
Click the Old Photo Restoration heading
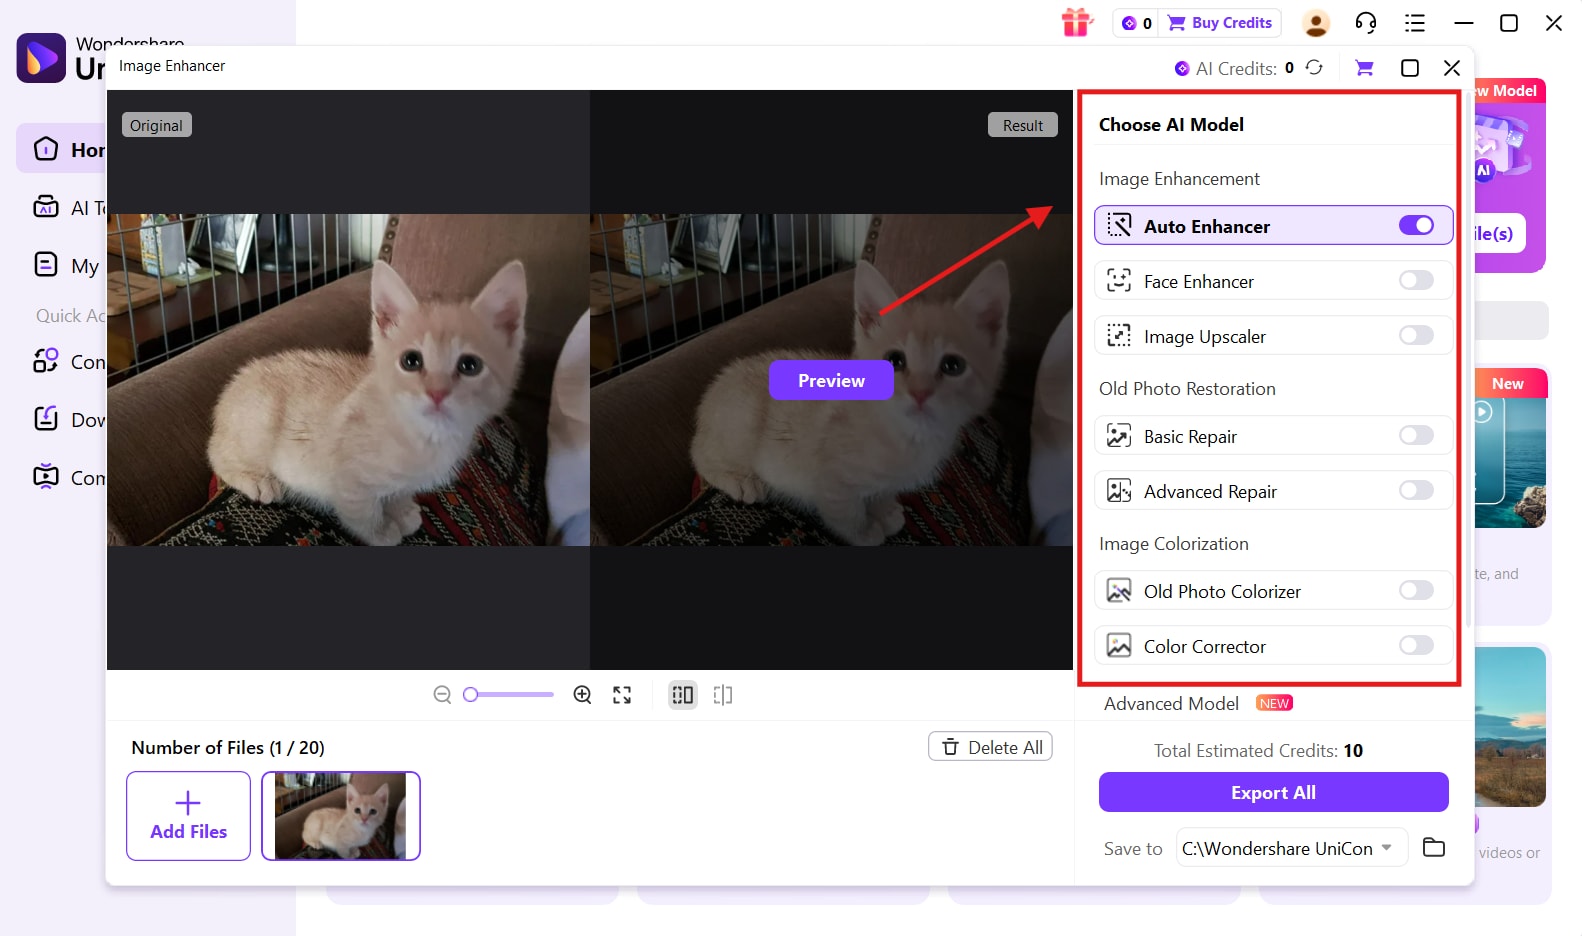(x=1187, y=389)
